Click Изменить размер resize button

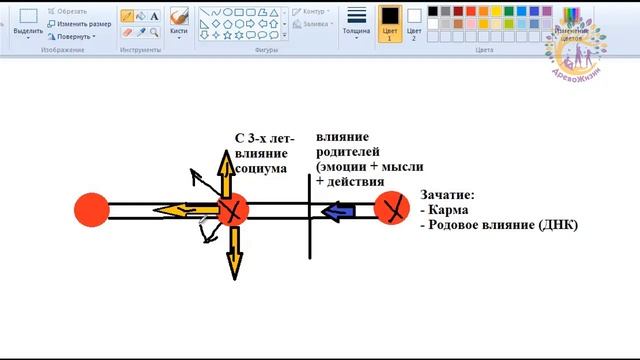tap(80, 24)
